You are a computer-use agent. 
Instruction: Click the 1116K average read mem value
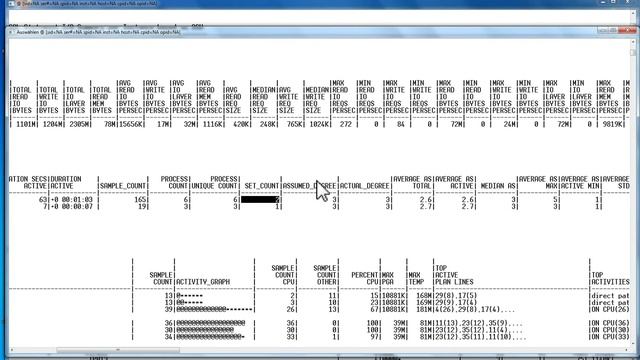(212, 124)
